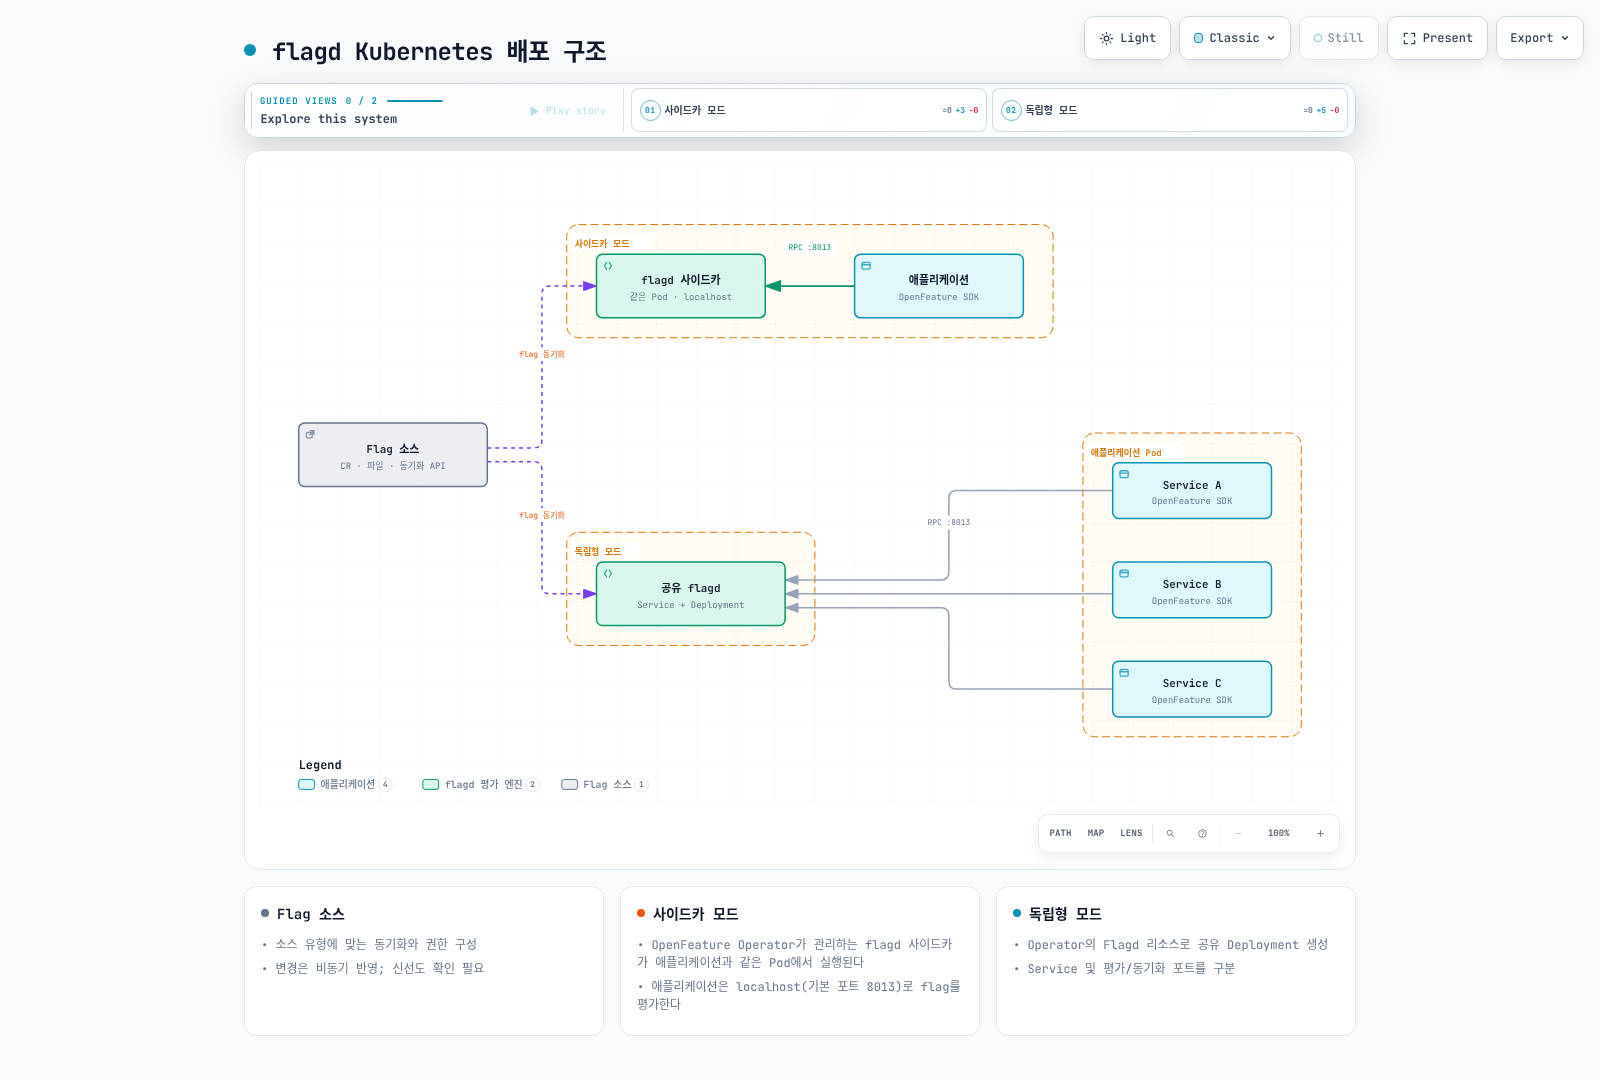The height and width of the screenshot is (1080, 1600).
Task: Open the Classic style dropdown
Action: tap(1234, 38)
